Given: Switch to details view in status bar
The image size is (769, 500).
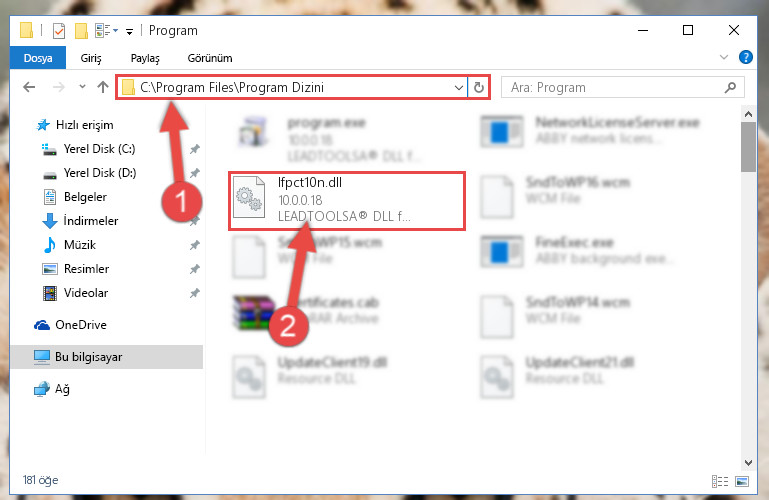Looking at the screenshot, I should point(719,481).
